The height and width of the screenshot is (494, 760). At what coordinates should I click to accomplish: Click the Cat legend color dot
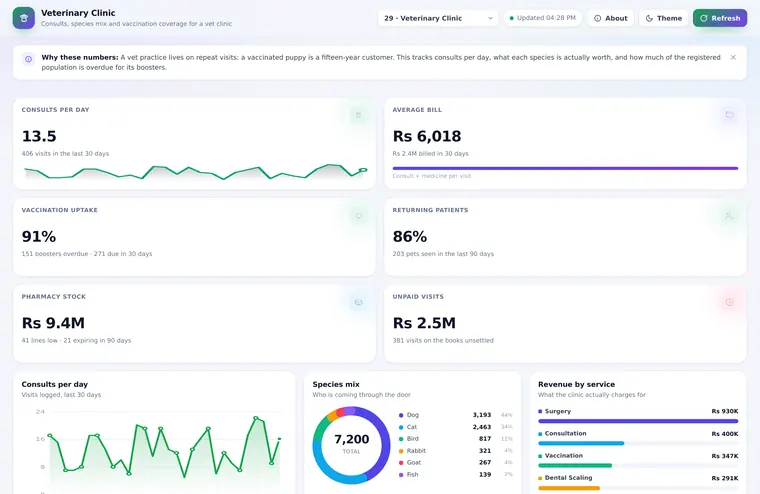[x=401, y=427]
